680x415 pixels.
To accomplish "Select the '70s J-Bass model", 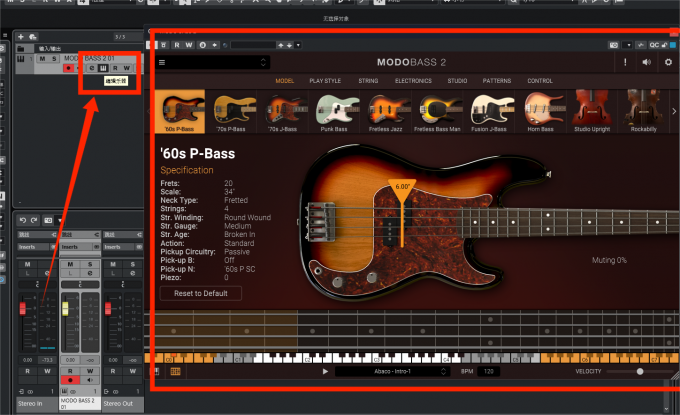I will tap(282, 111).
